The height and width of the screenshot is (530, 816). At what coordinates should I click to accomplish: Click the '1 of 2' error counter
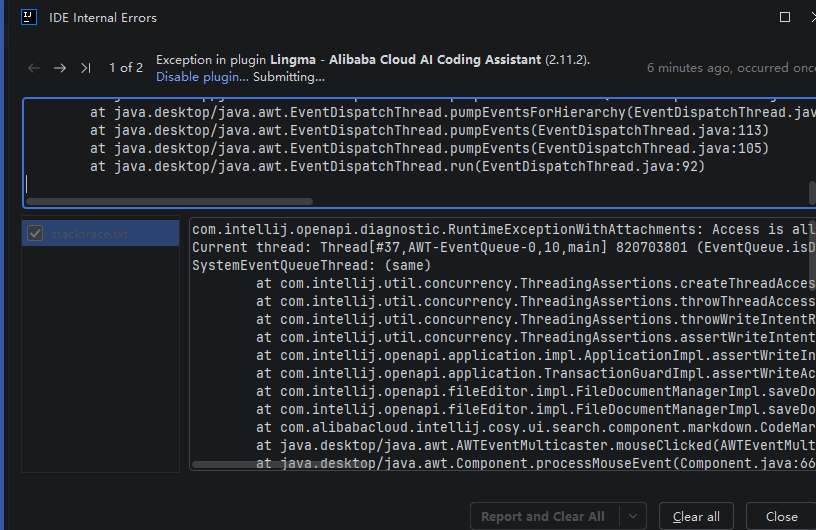(x=126, y=68)
